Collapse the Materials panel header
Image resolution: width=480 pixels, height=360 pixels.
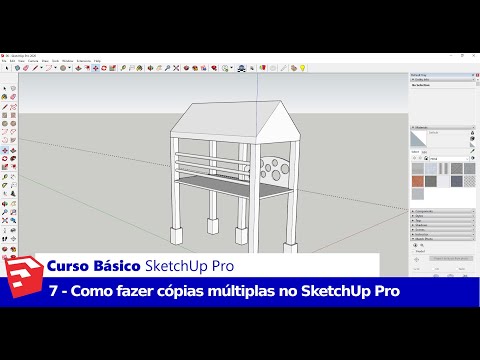(442, 128)
